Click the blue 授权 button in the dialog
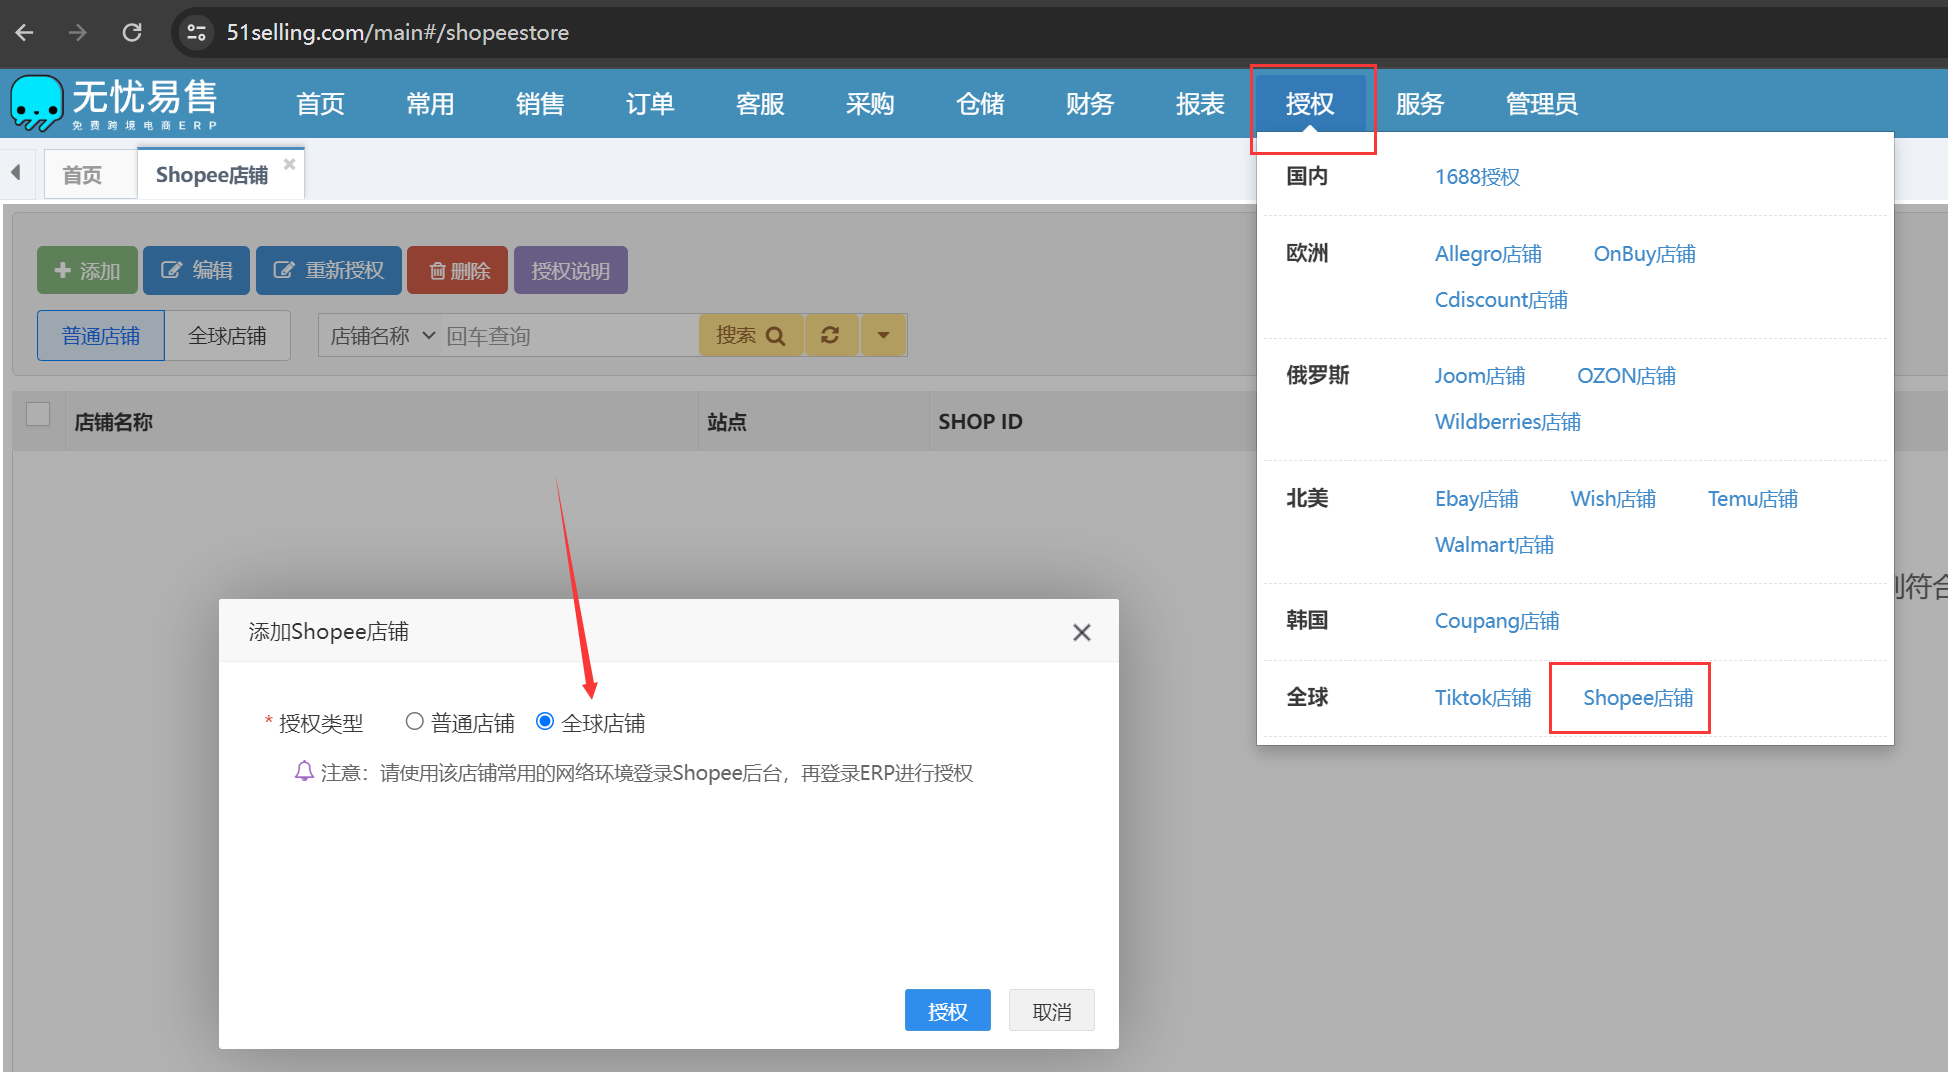 948,1010
